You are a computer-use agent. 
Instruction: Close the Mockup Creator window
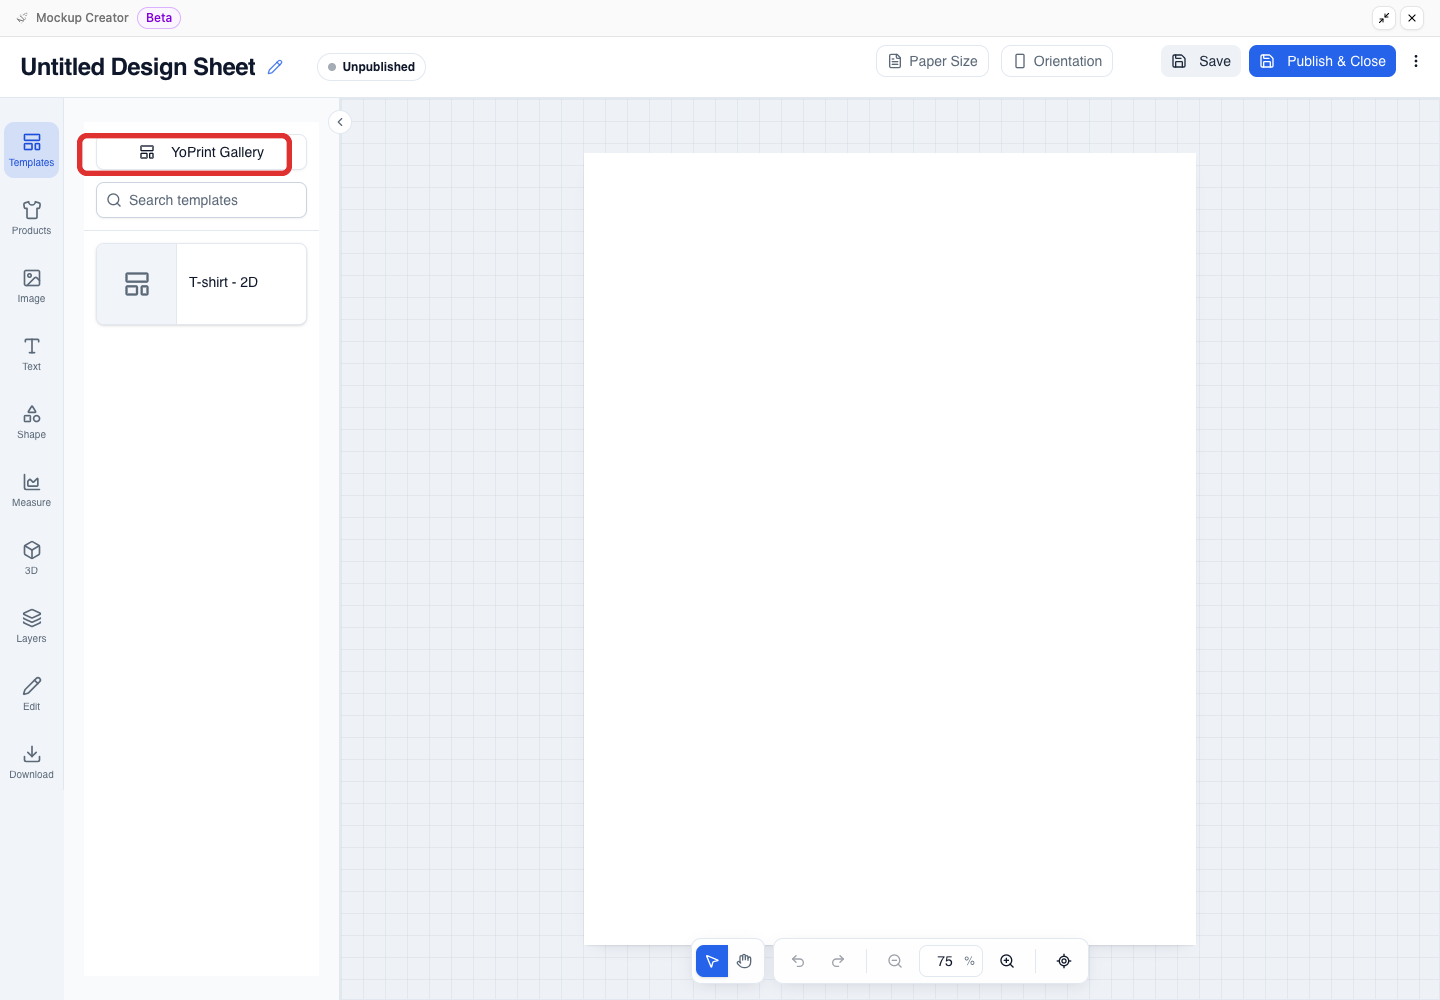tap(1412, 18)
